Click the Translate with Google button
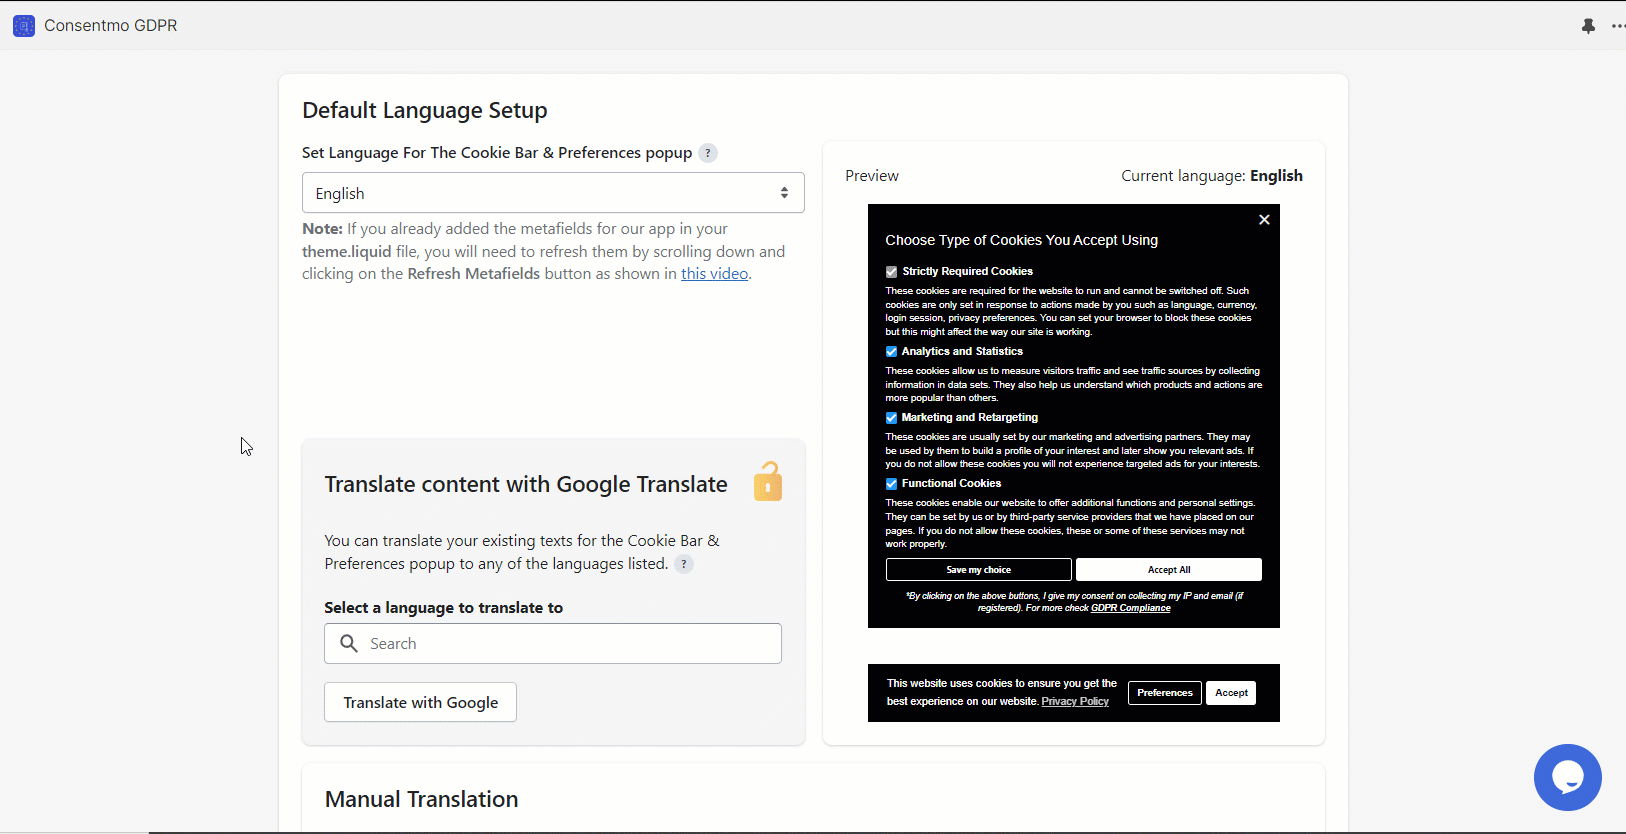This screenshot has height=834, width=1626. pyautogui.click(x=420, y=702)
